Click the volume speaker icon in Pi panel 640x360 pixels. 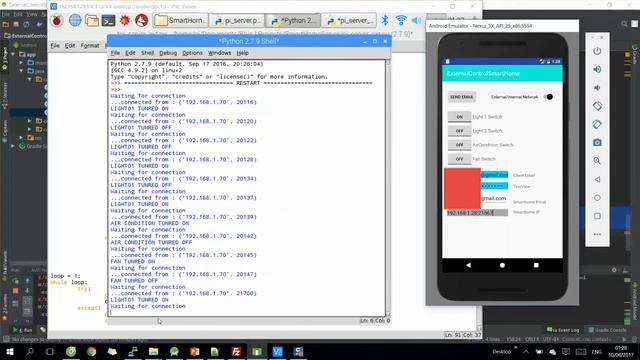[x=416, y=20]
